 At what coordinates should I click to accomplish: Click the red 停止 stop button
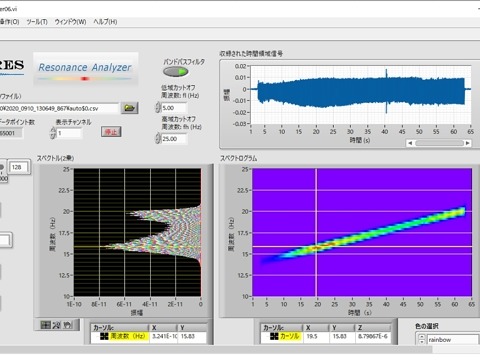point(111,132)
